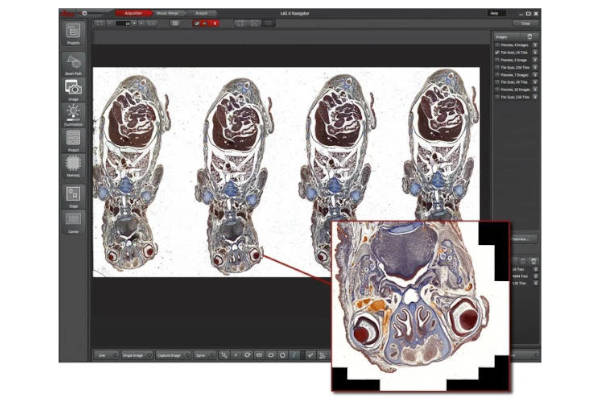Screen dimensions: 600x400
Task: Click the Image camera icon in sidebar
Action: (x=74, y=88)
